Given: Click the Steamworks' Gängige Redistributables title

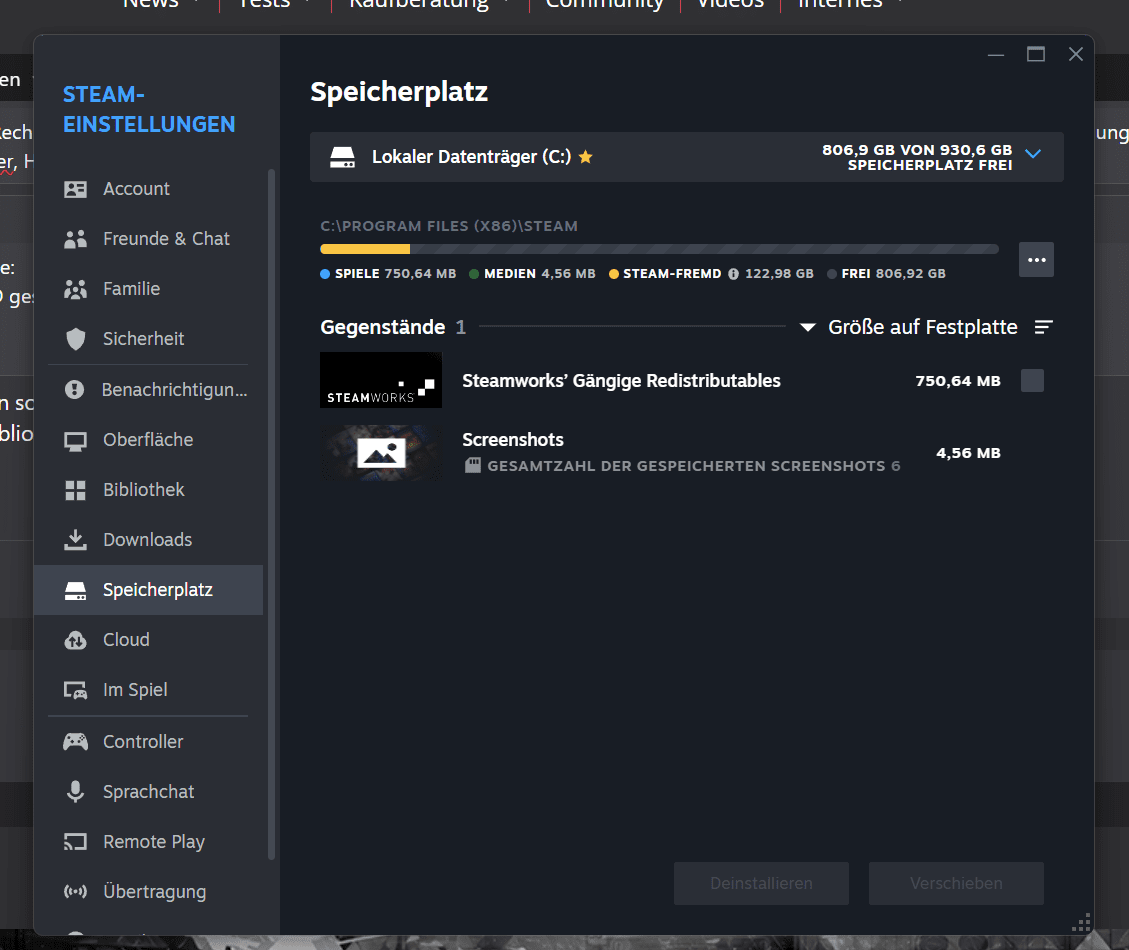Looking at the screenshot, I should 621,381.
